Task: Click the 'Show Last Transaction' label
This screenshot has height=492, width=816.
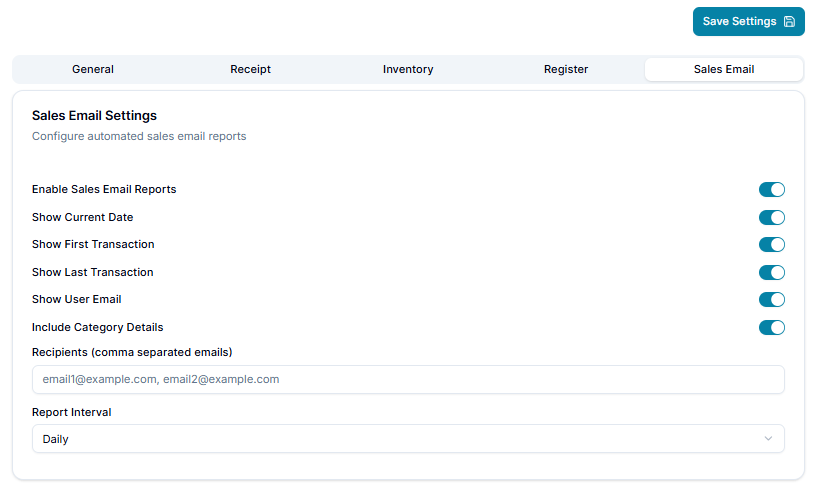Action: [x=93, y=272]
